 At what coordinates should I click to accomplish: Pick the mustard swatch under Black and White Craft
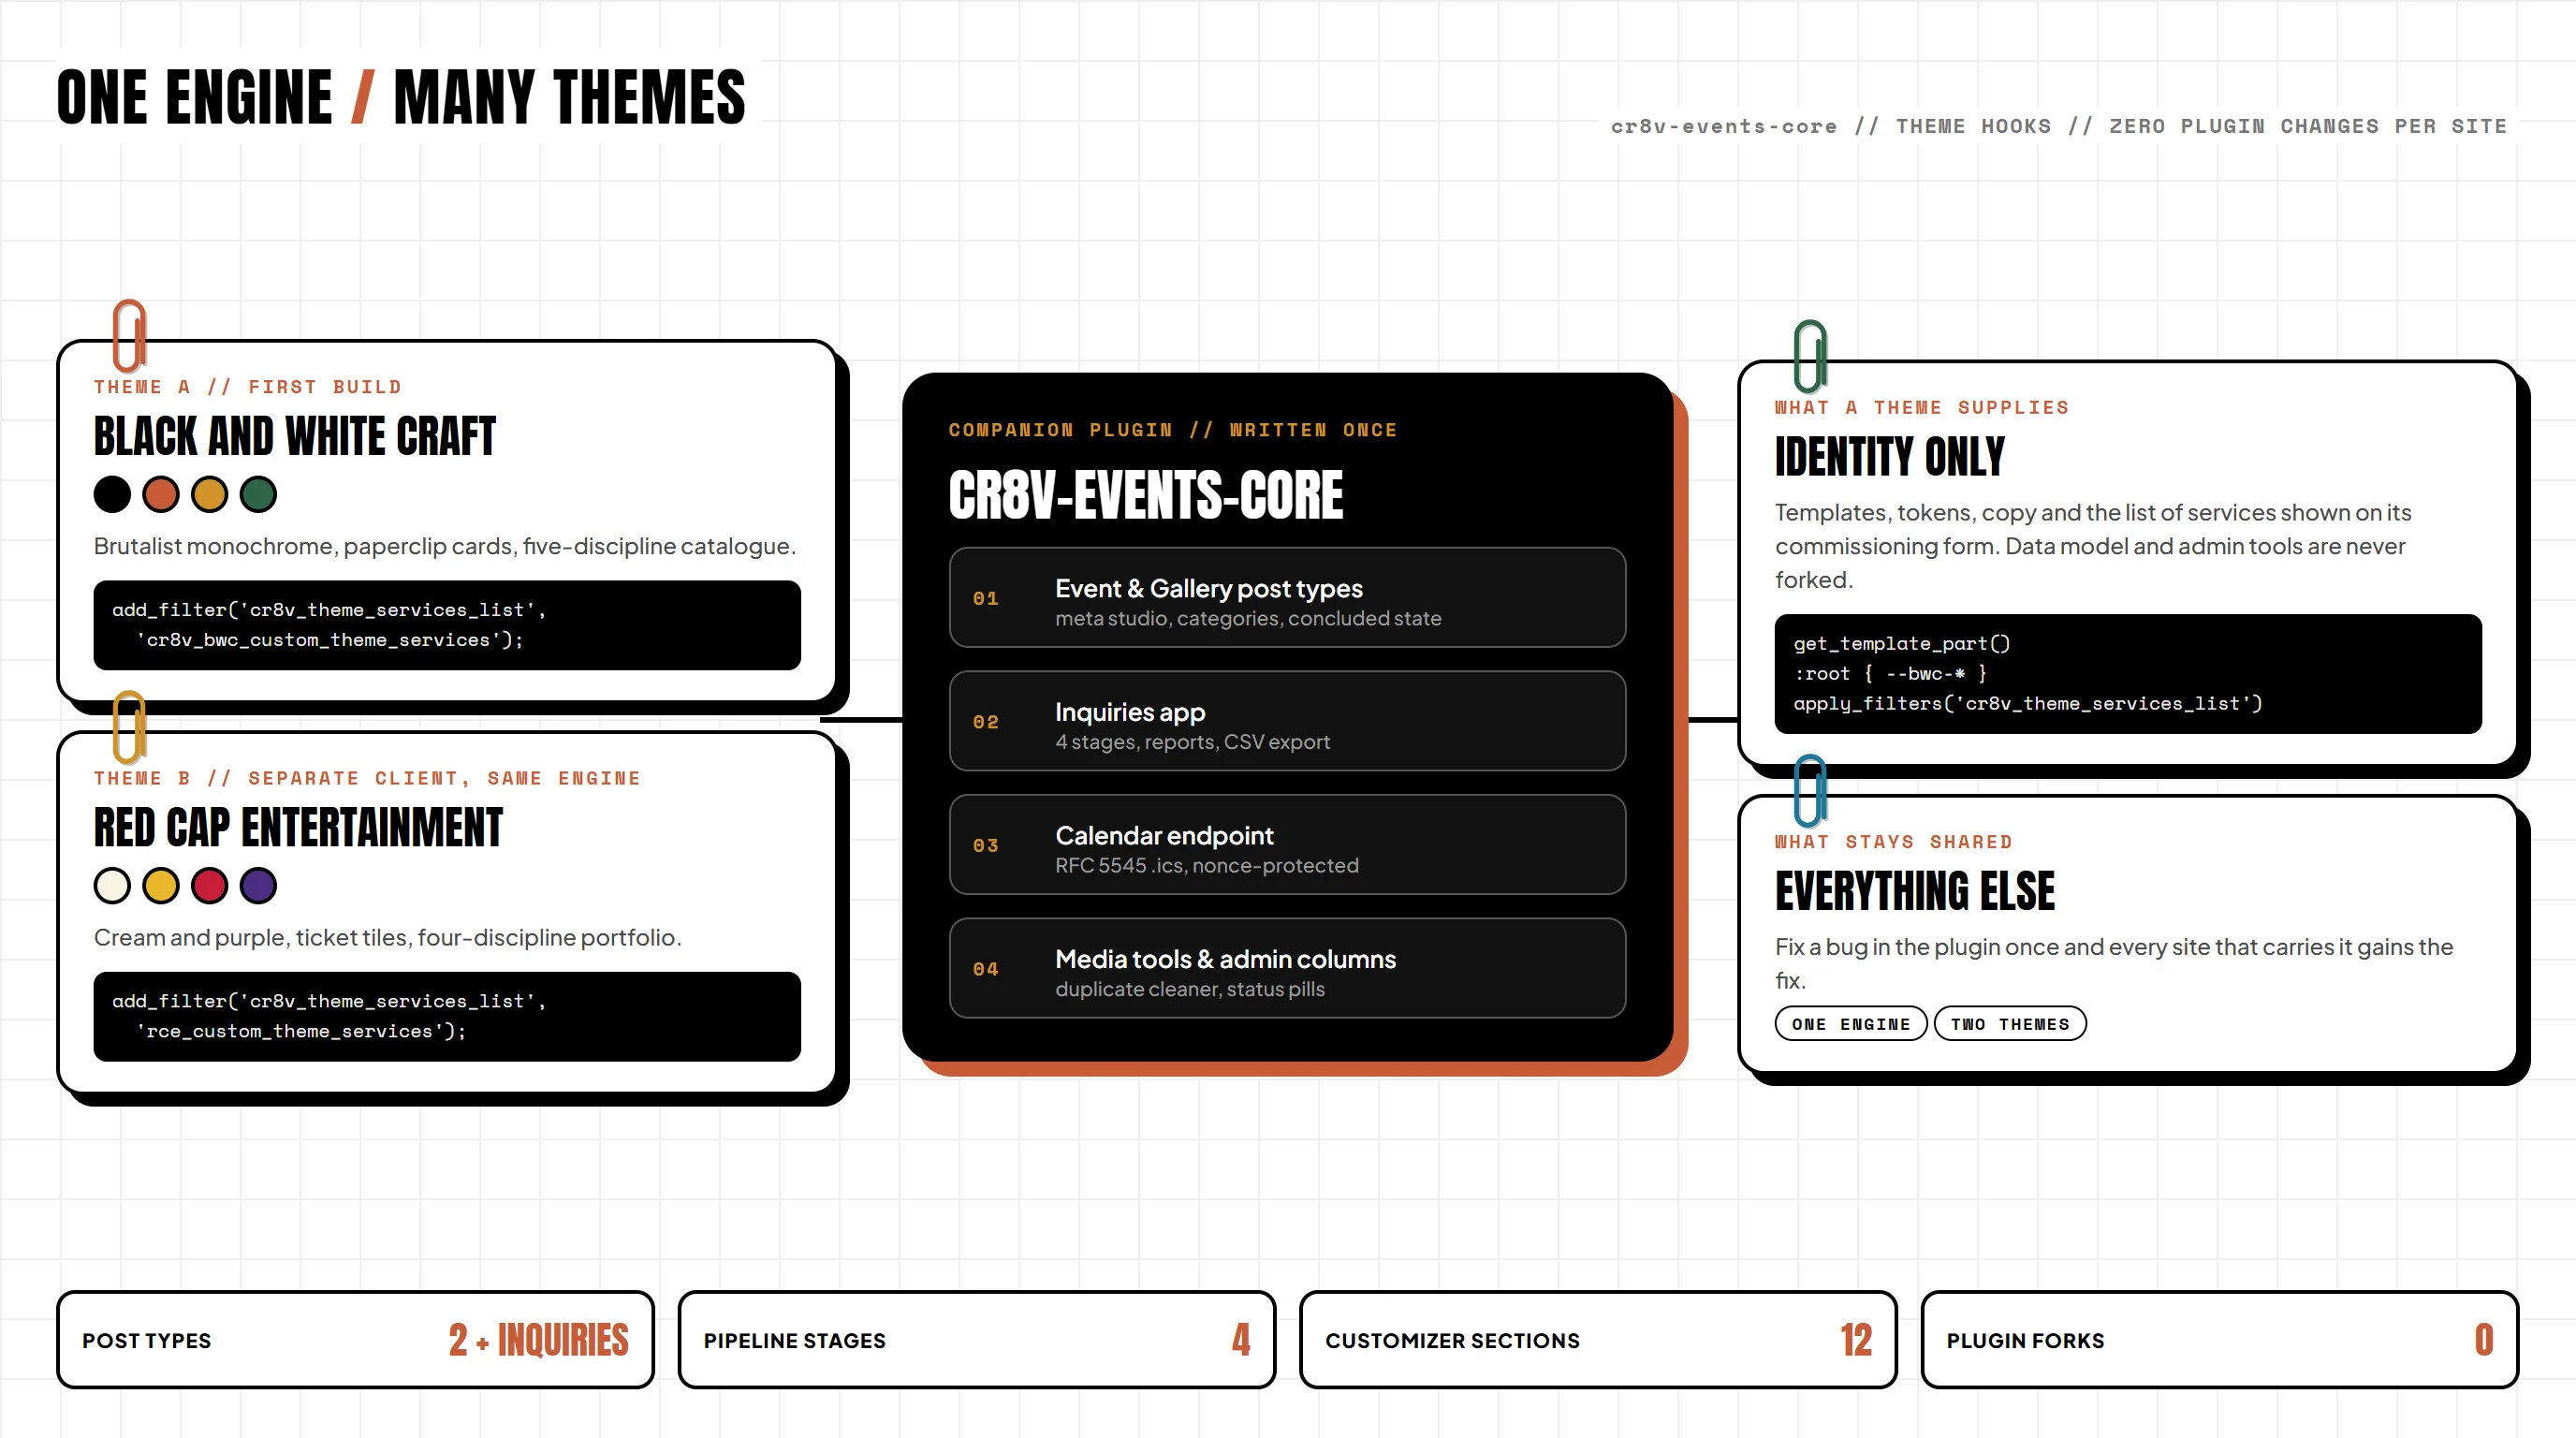210,494
